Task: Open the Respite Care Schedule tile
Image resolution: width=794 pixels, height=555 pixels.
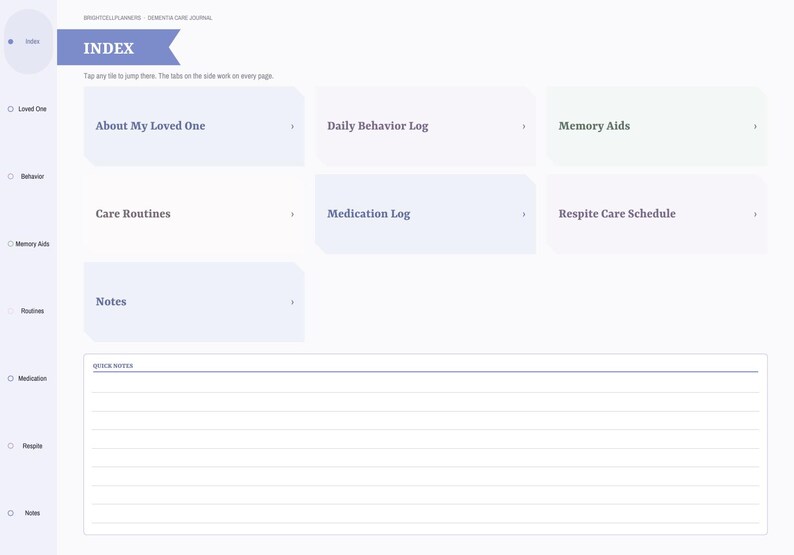Action: tap(657, 214)
